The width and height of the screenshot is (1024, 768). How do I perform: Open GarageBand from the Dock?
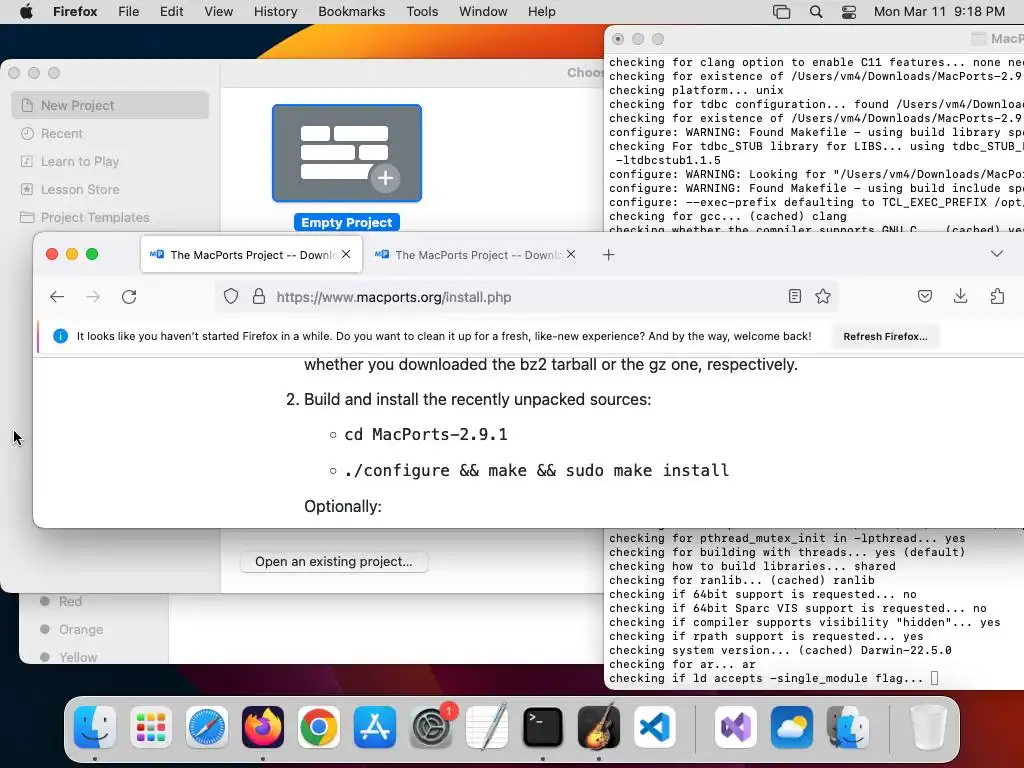click(599, 727)
